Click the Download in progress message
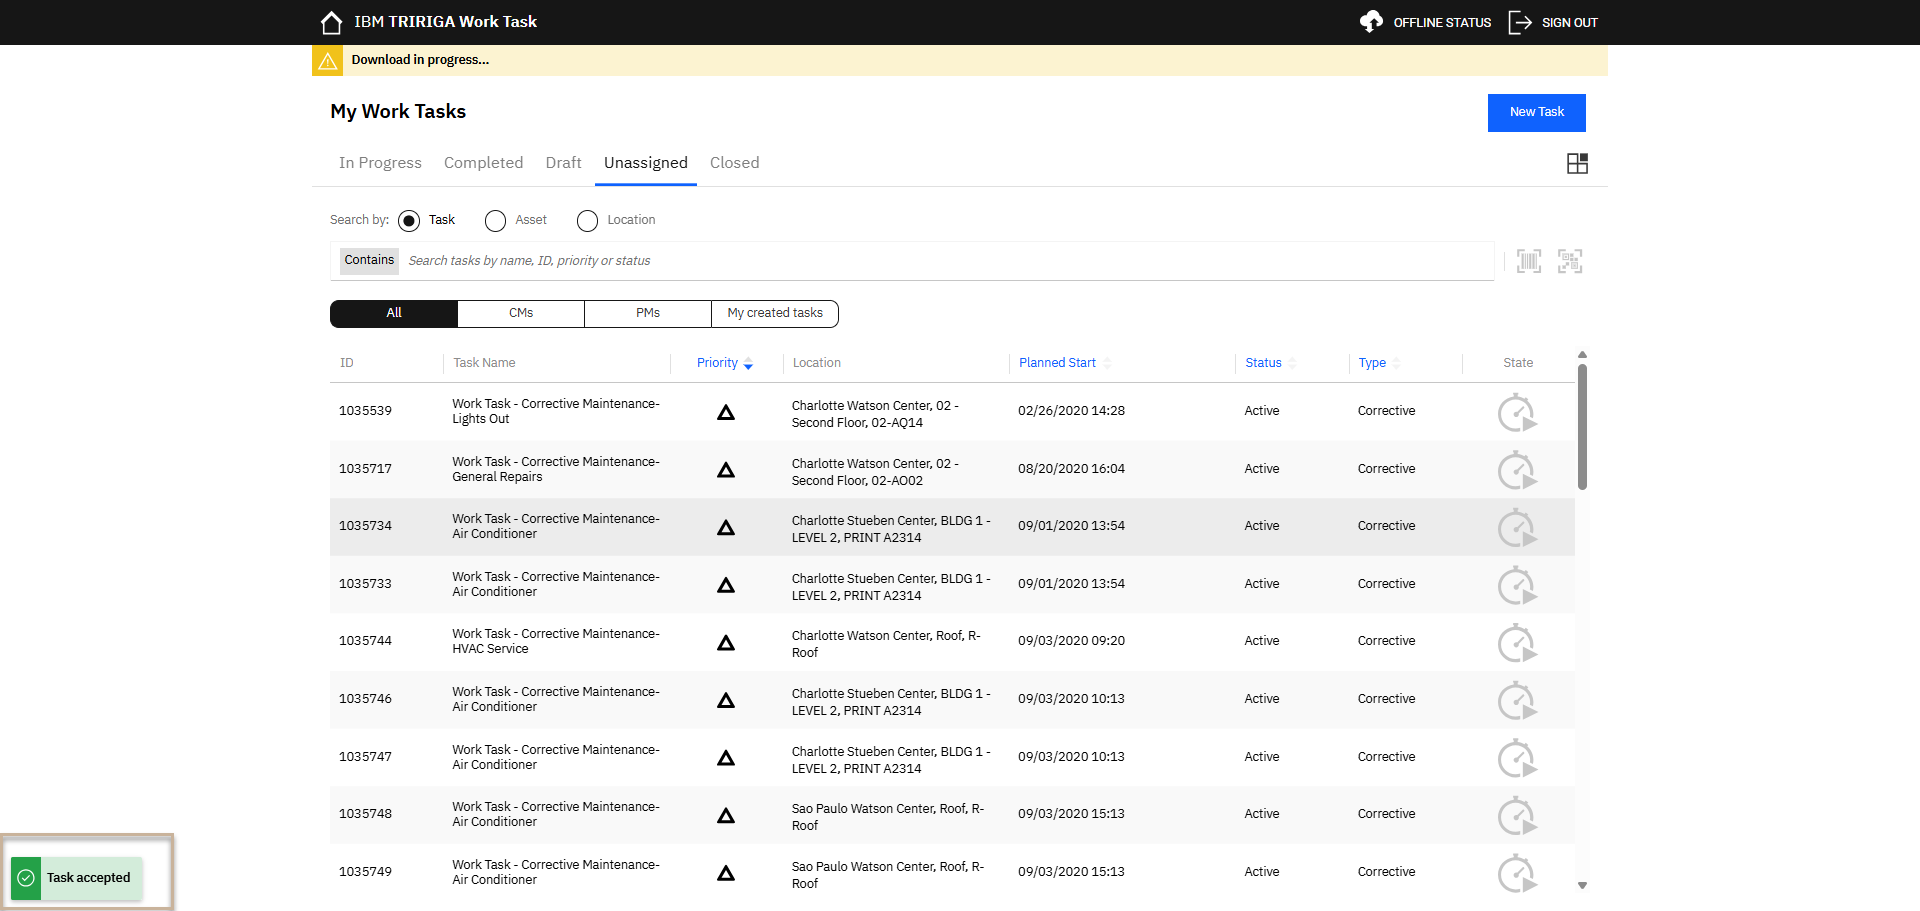Screen dimensions: 1920x911 click(420, 60)
